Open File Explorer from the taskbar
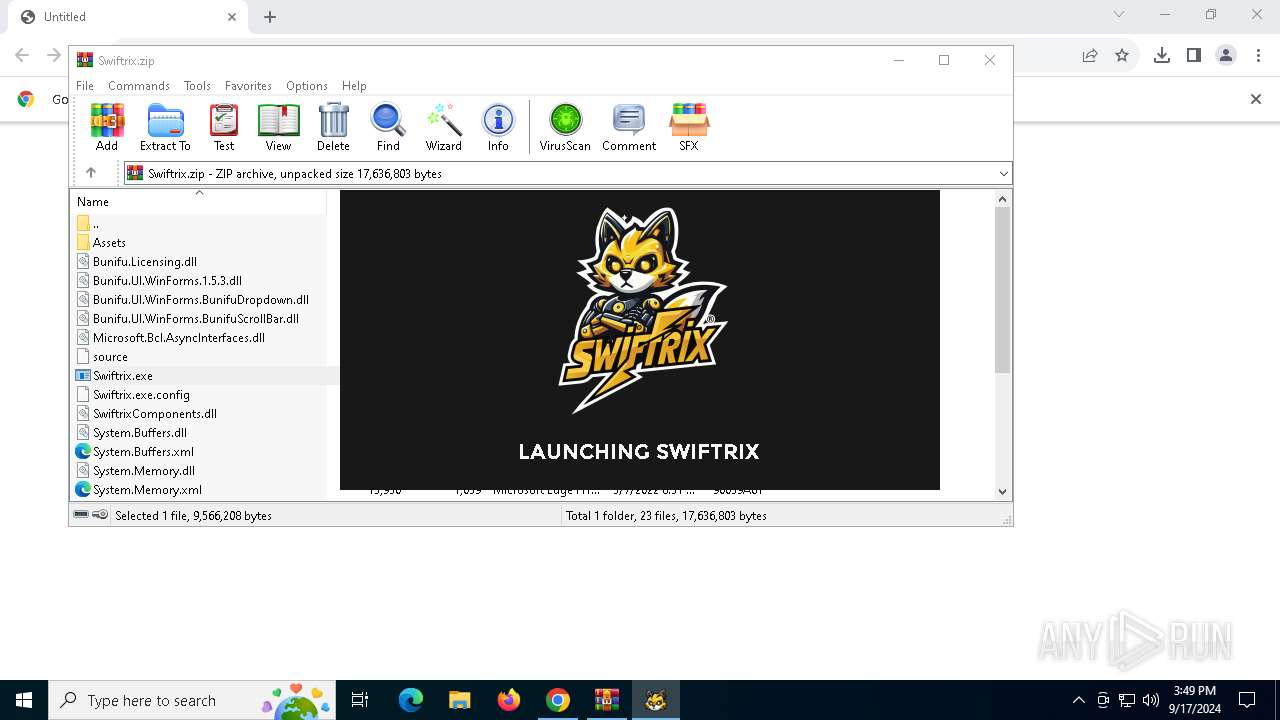Viewport: 1280px width, 720px height. (459, 700)
